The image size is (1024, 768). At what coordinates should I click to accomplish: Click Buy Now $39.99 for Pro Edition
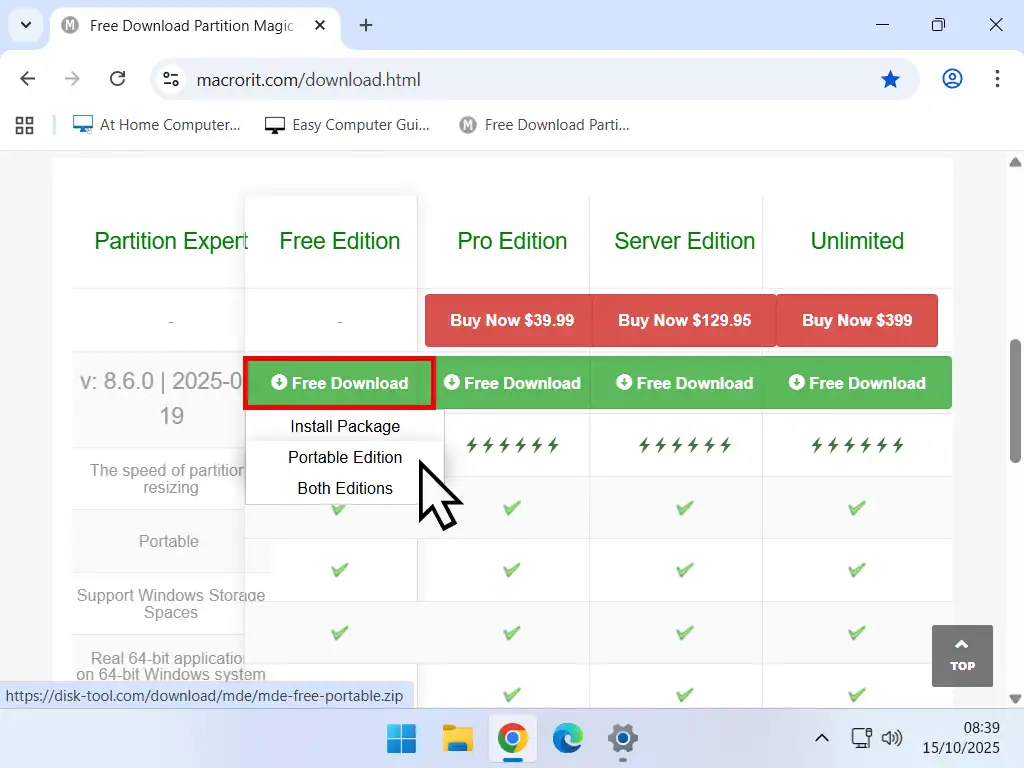(511, 320)
